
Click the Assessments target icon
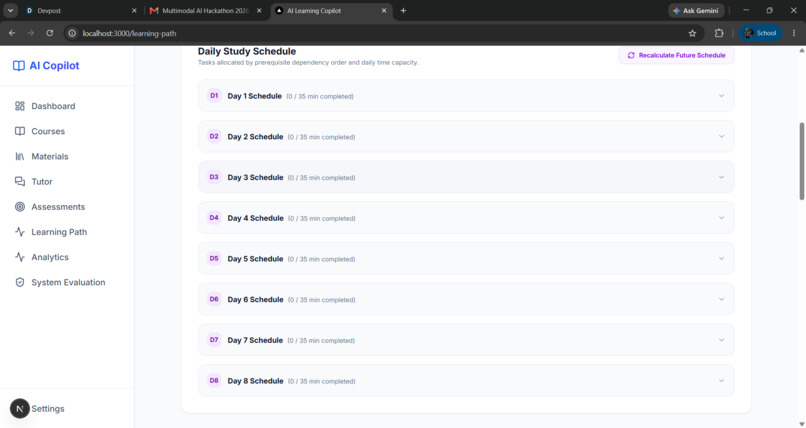[20, 207]
